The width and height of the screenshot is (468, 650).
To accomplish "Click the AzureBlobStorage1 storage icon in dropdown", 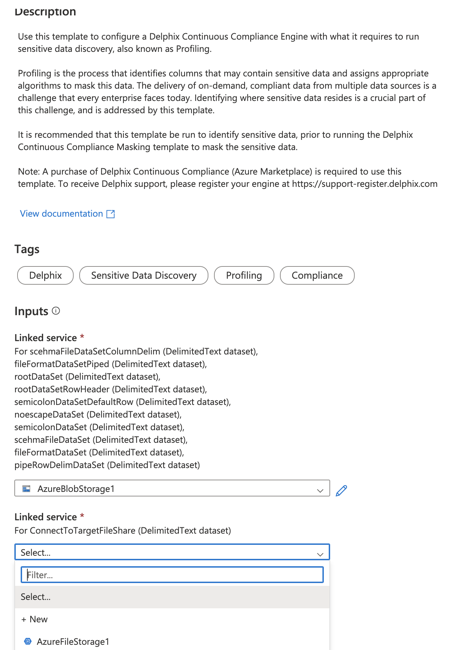I will [27, 488].
